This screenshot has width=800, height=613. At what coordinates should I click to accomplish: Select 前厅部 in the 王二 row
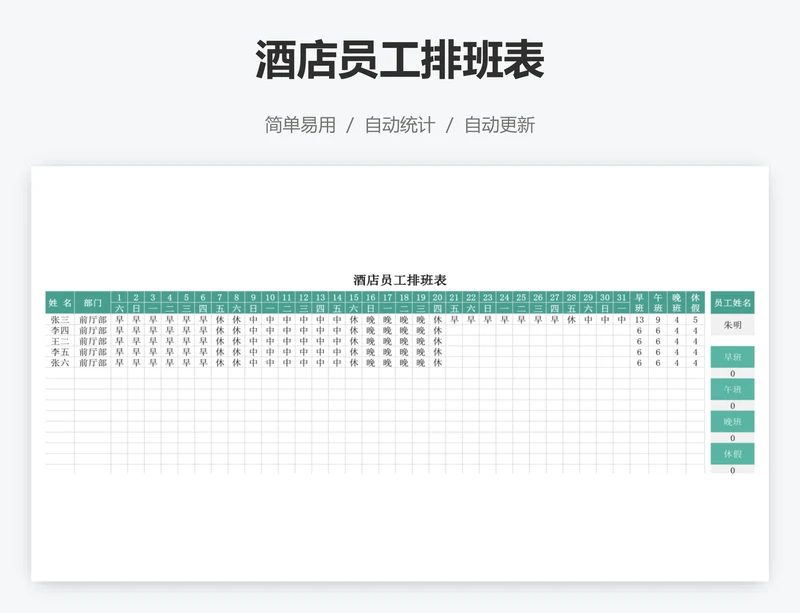(x=92, y=341)
